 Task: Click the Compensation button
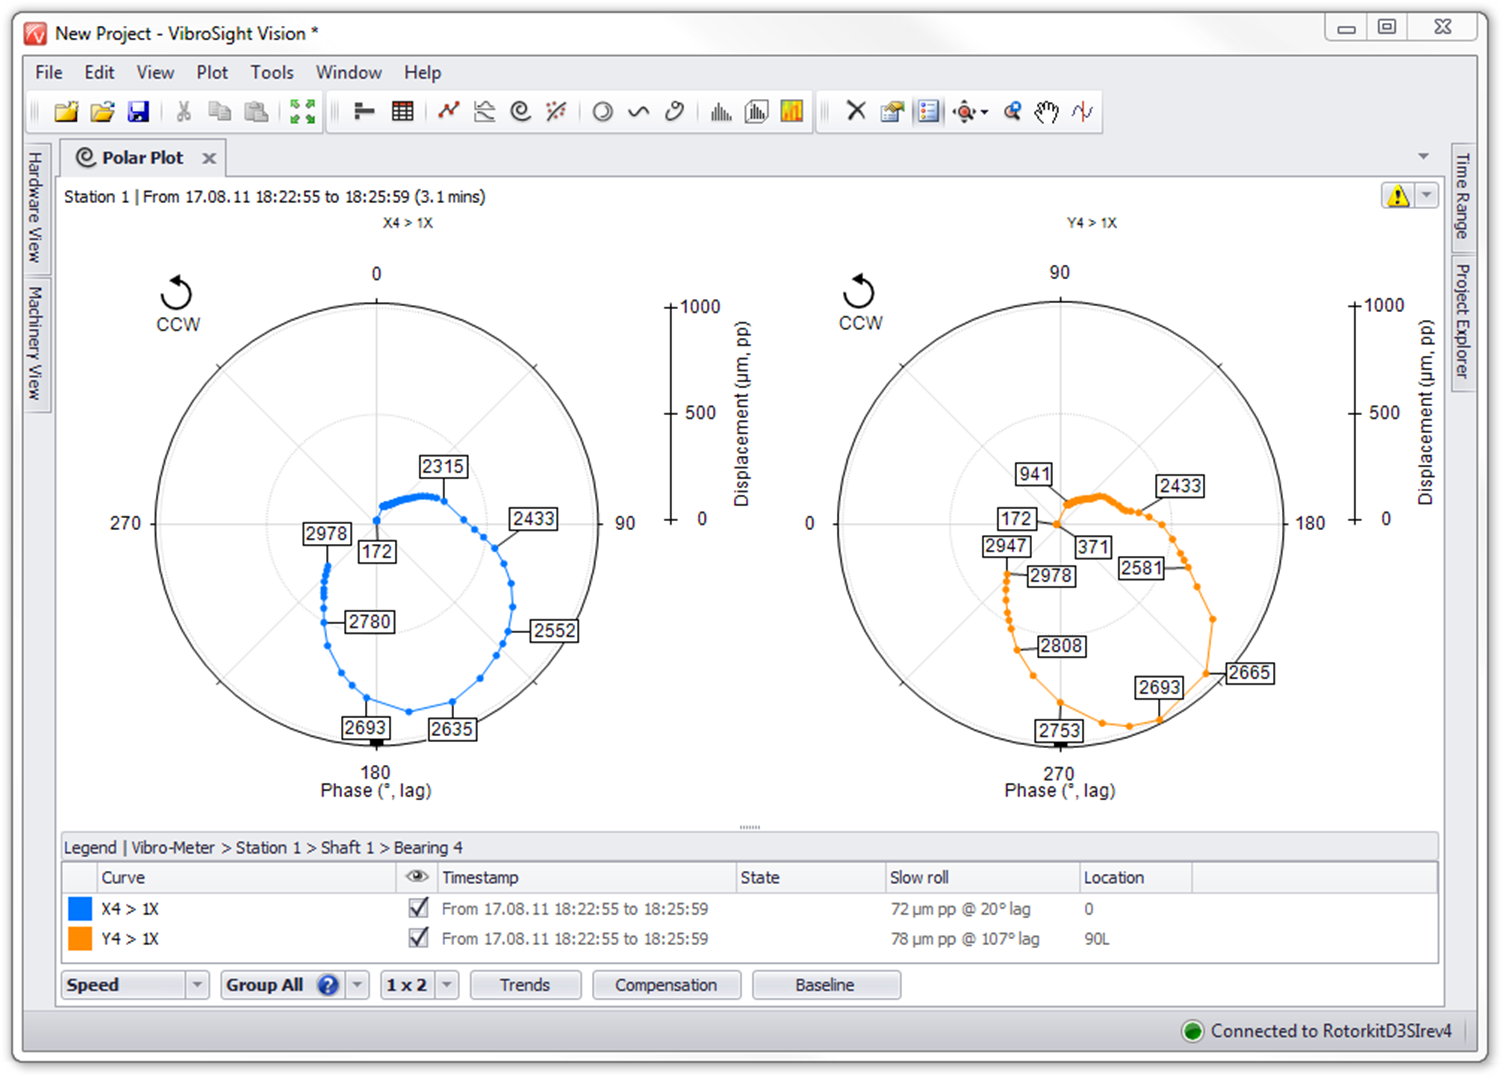[x=666, y=985]
